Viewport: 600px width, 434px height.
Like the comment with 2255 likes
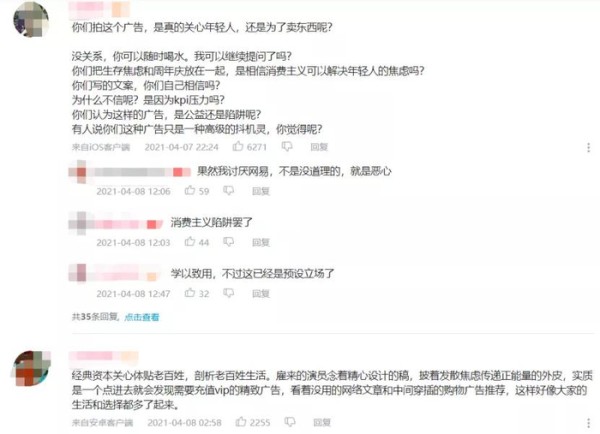tap(241, 422)
